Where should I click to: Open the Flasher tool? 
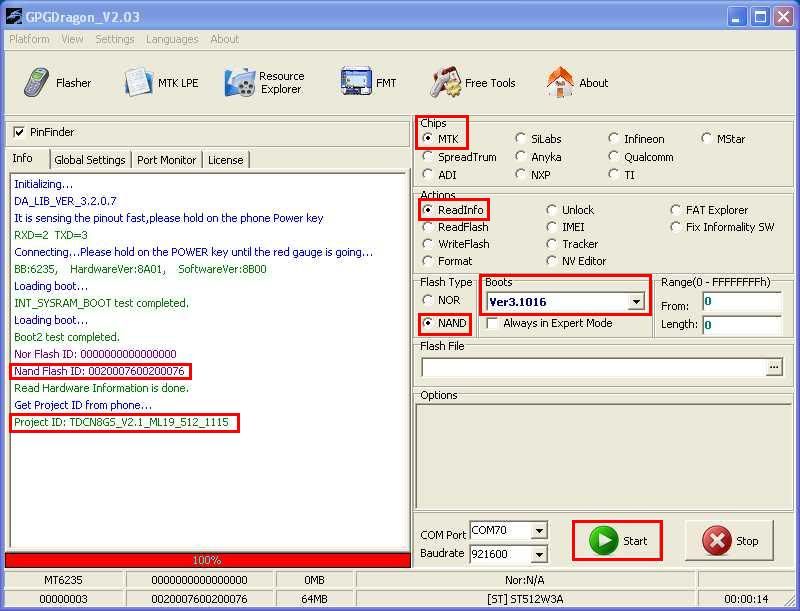click(x=57, y=83)
